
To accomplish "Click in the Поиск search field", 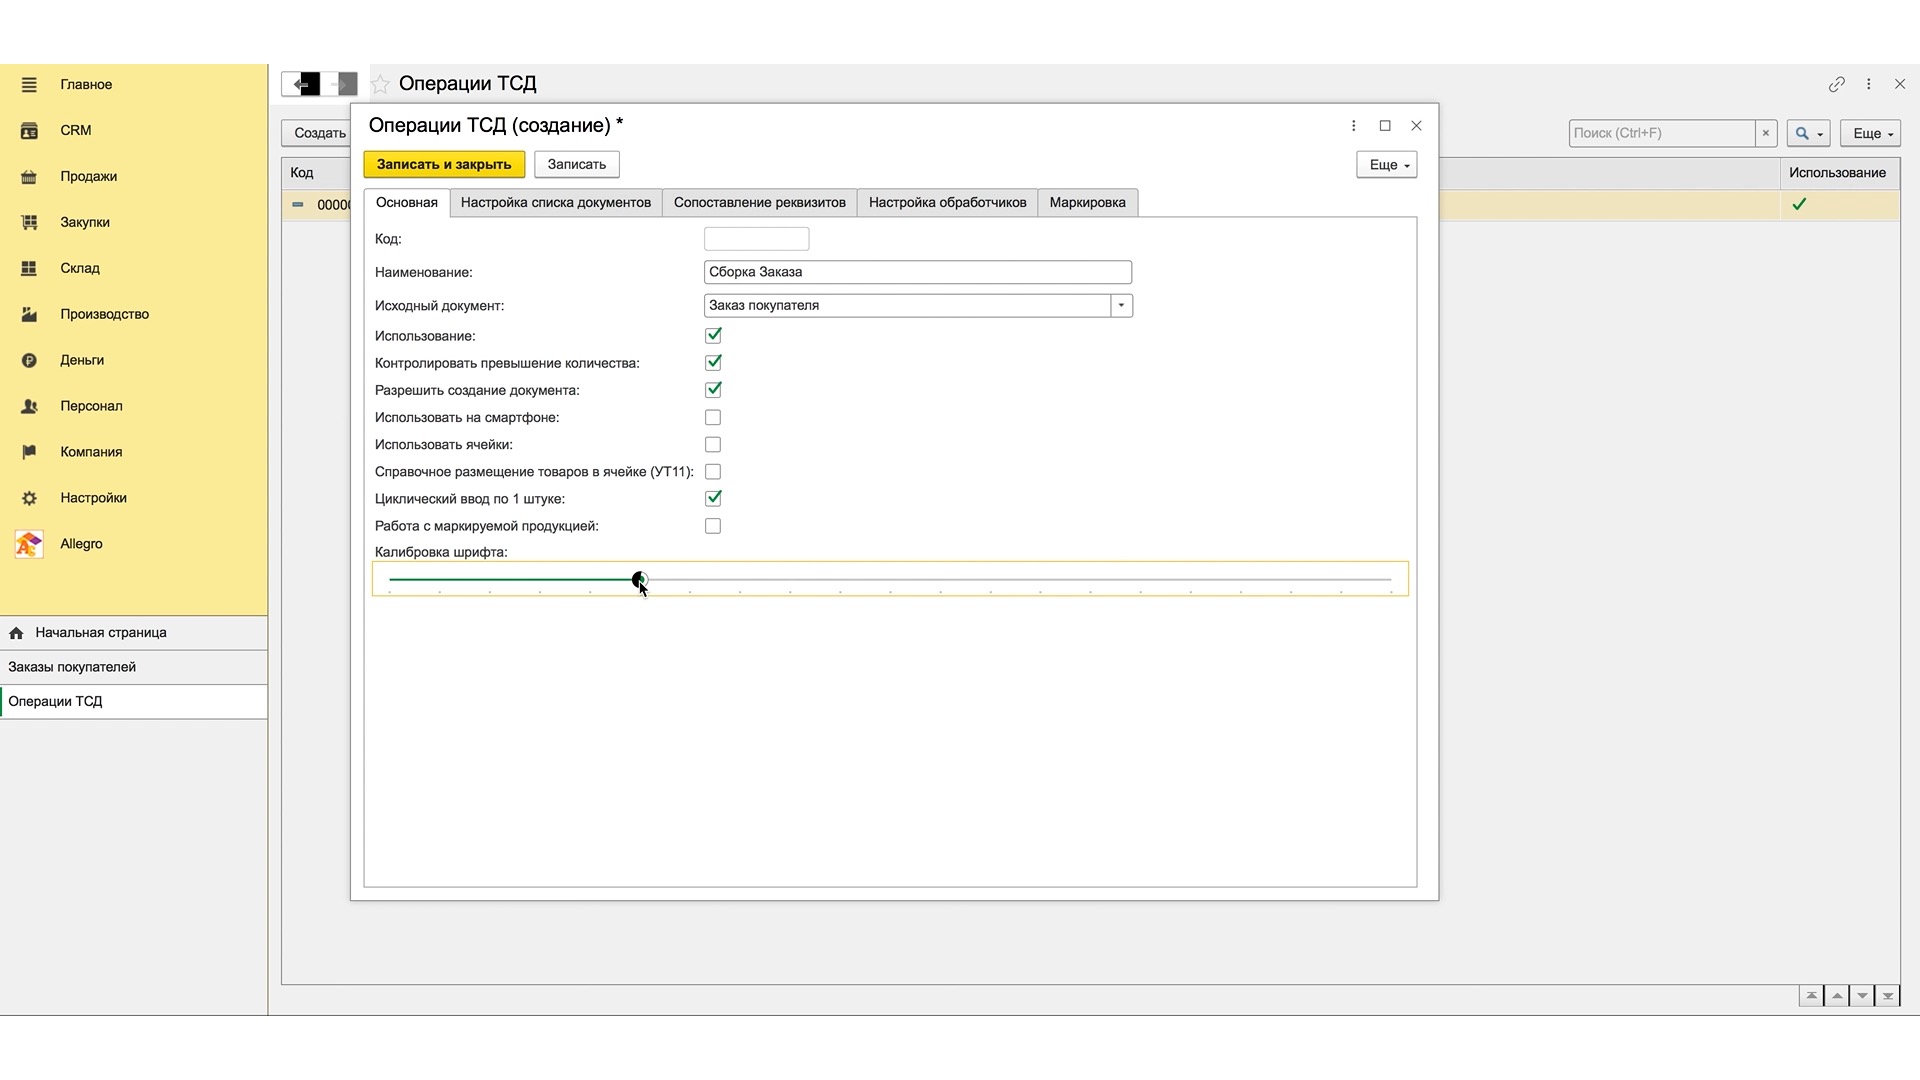I will (x=1662, y=133).
